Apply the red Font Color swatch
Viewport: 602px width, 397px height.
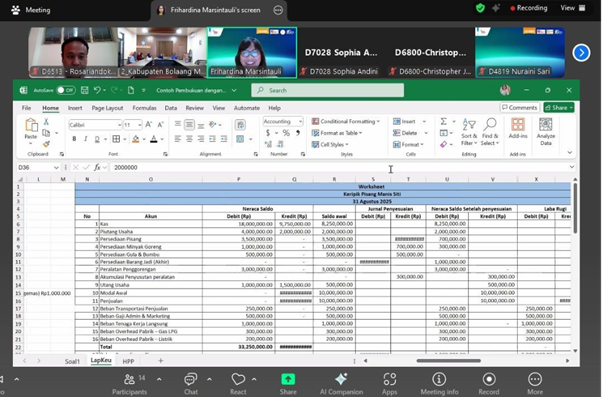point(154,139)
